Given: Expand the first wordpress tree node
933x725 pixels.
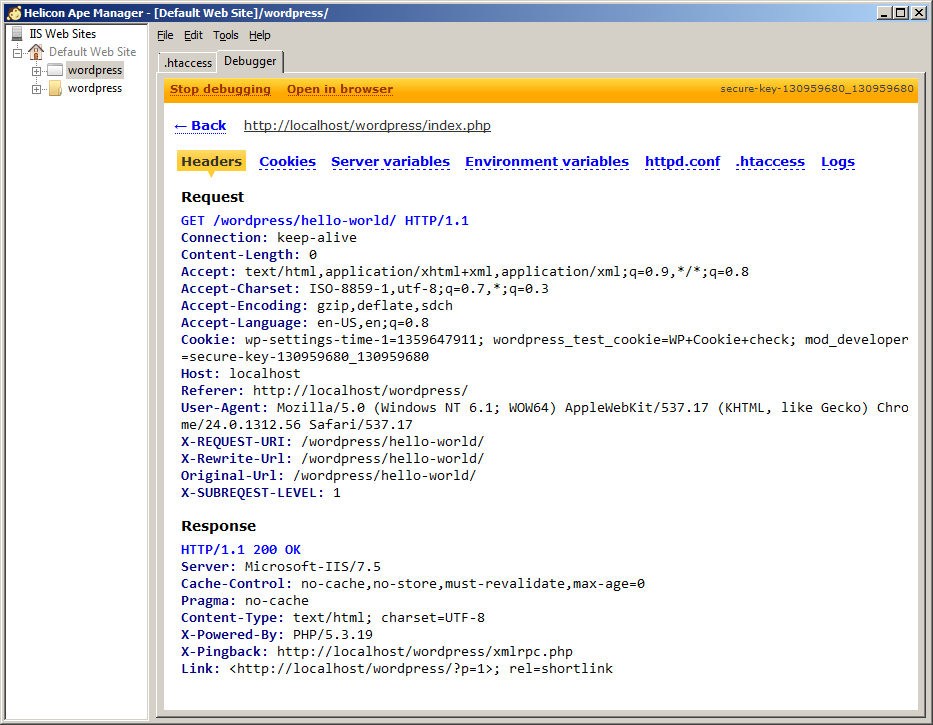Looking at the screenshot, I should (x=36, y=71).
